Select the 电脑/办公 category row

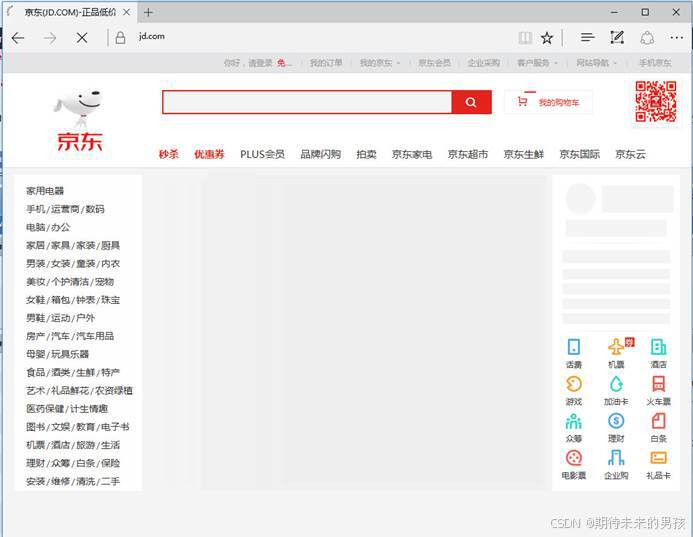tap(48, 227)
